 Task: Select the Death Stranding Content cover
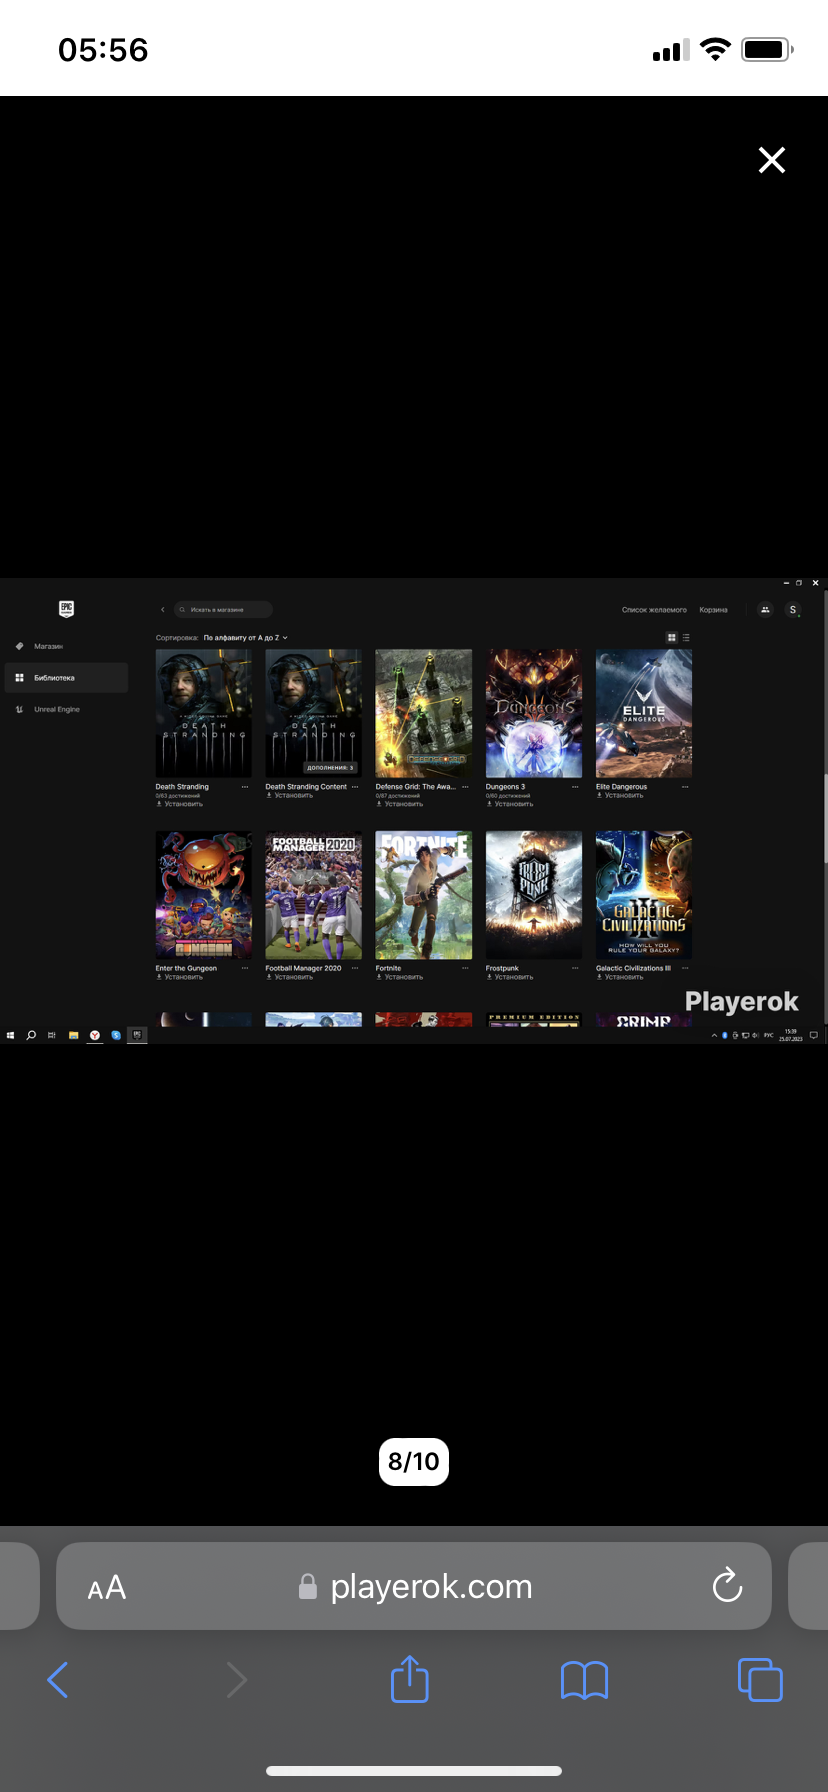[x=314, y=713]
